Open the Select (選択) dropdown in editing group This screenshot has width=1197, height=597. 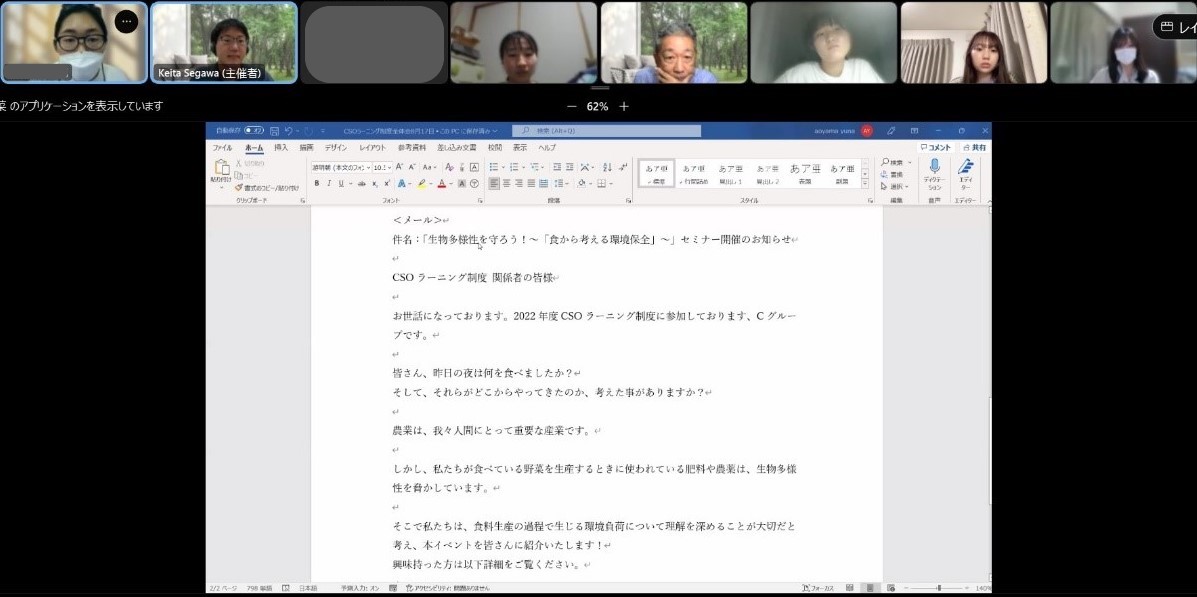(894, 186)
